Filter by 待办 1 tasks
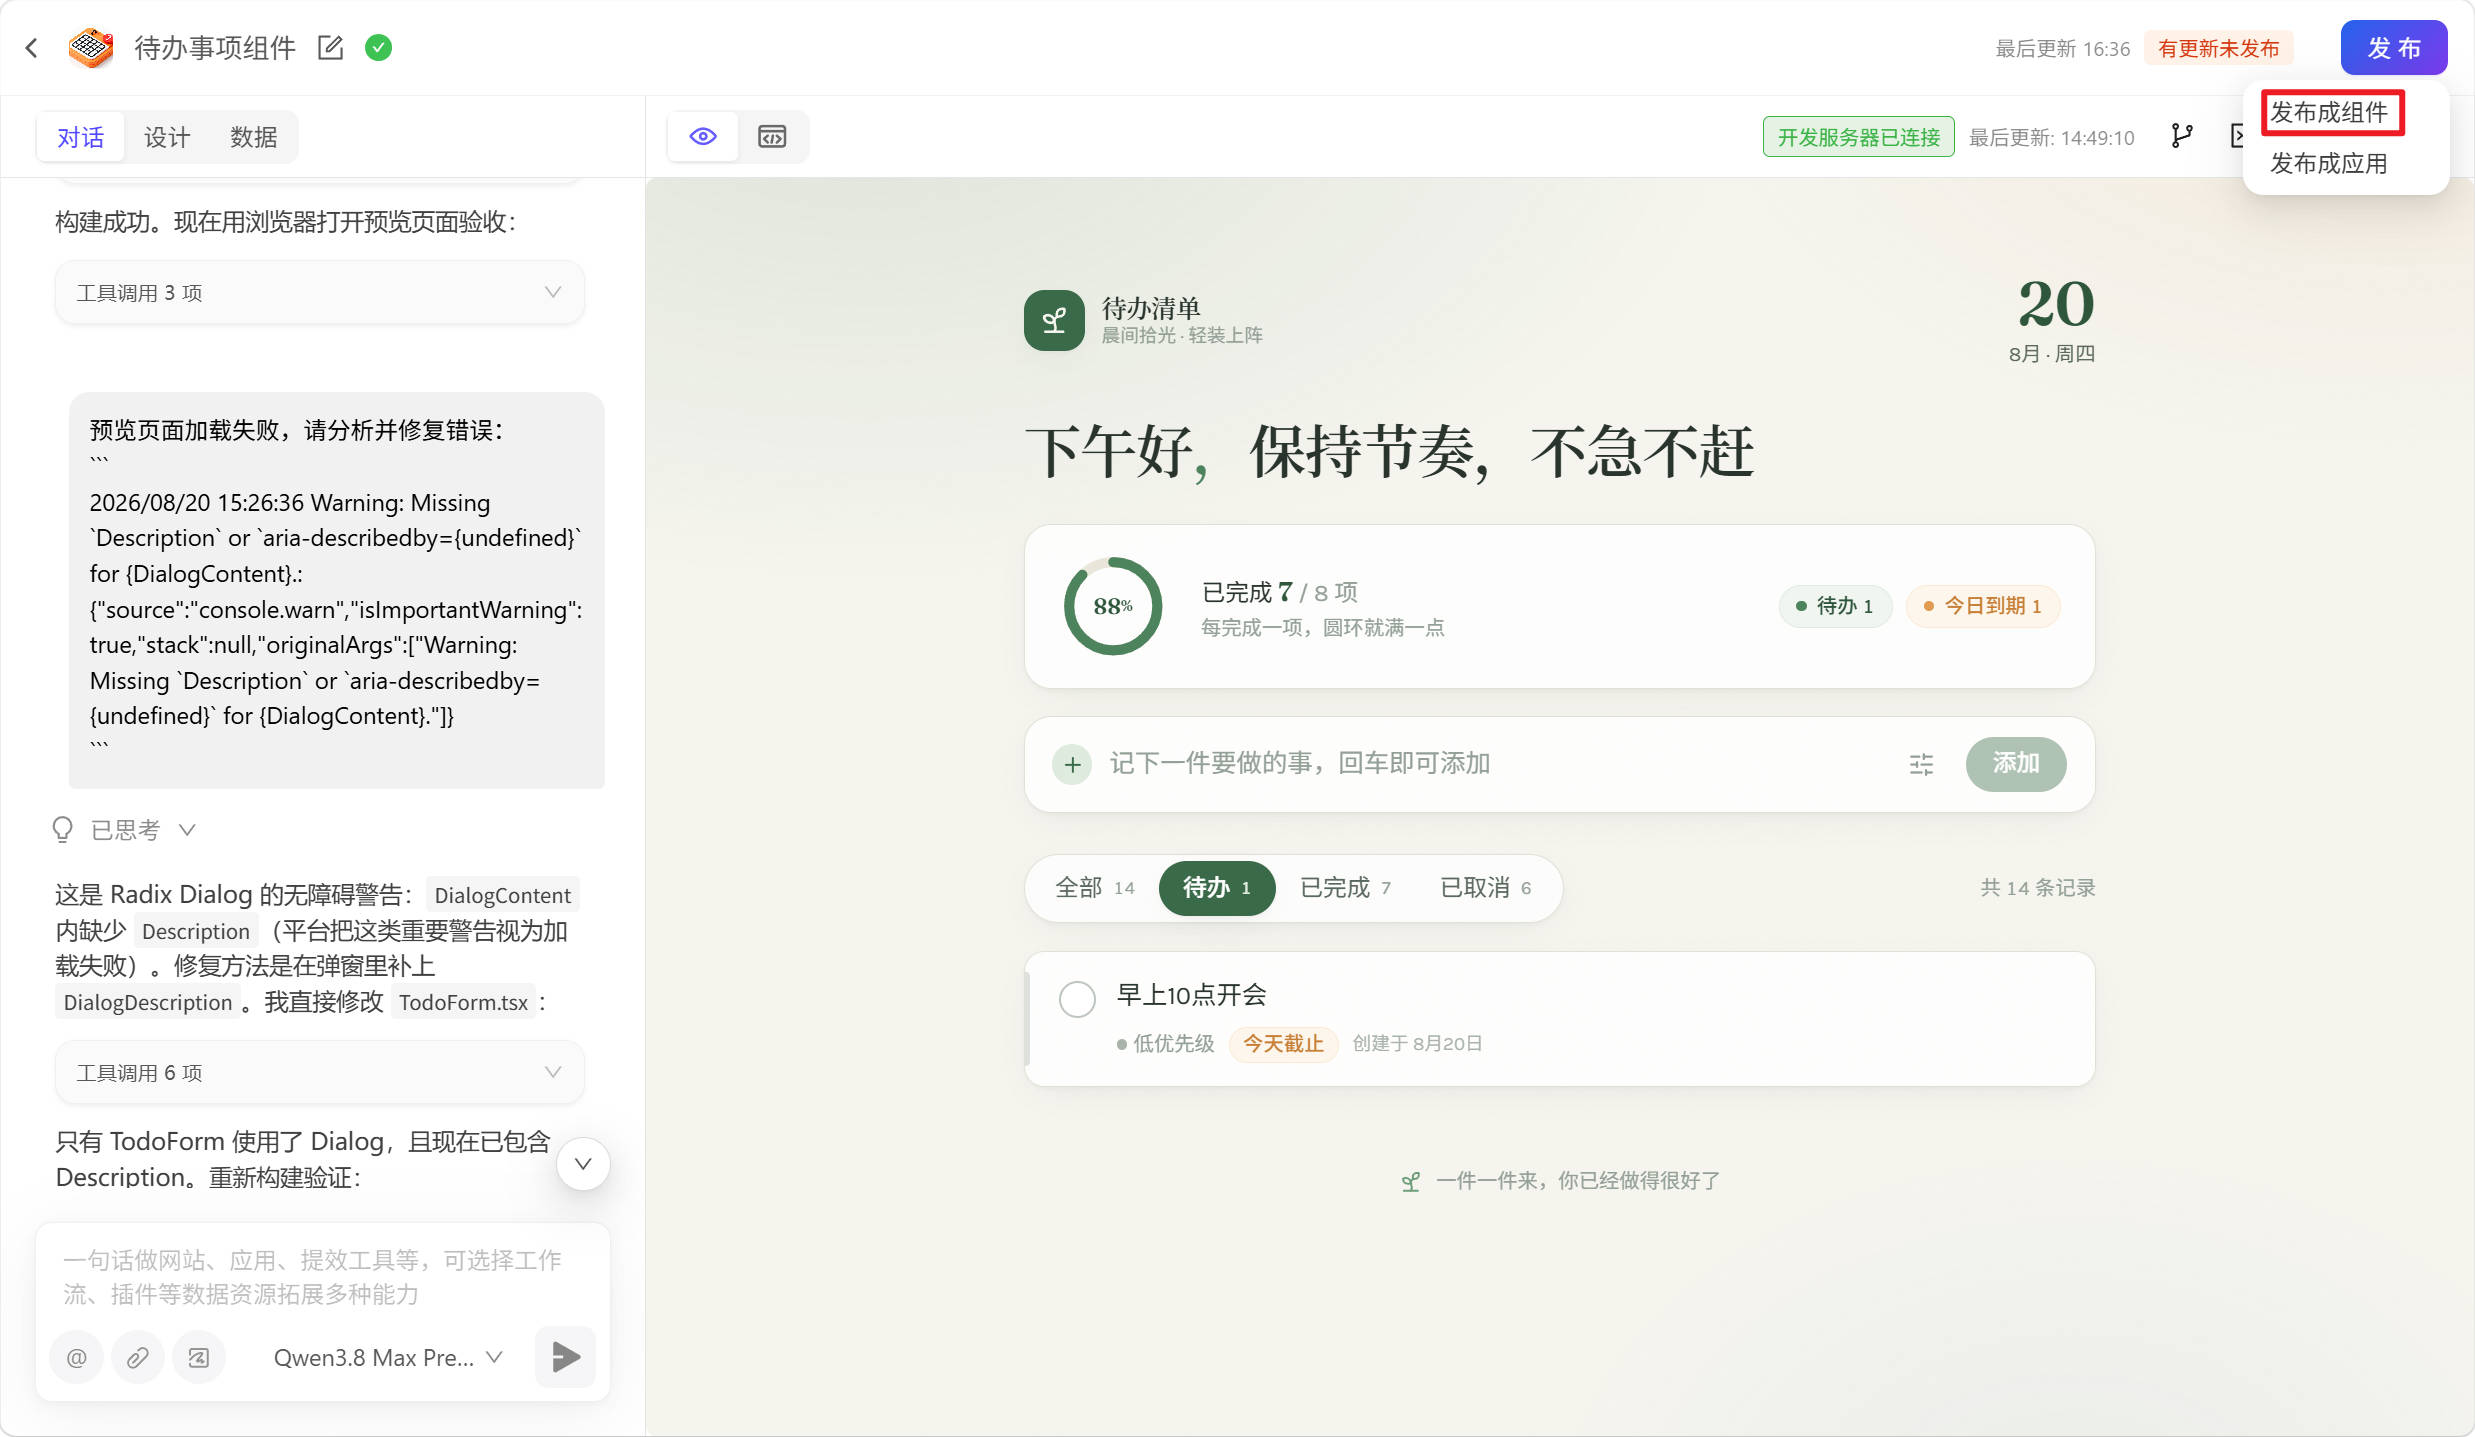The image size is (2475, 1437). click(1217, 888)
